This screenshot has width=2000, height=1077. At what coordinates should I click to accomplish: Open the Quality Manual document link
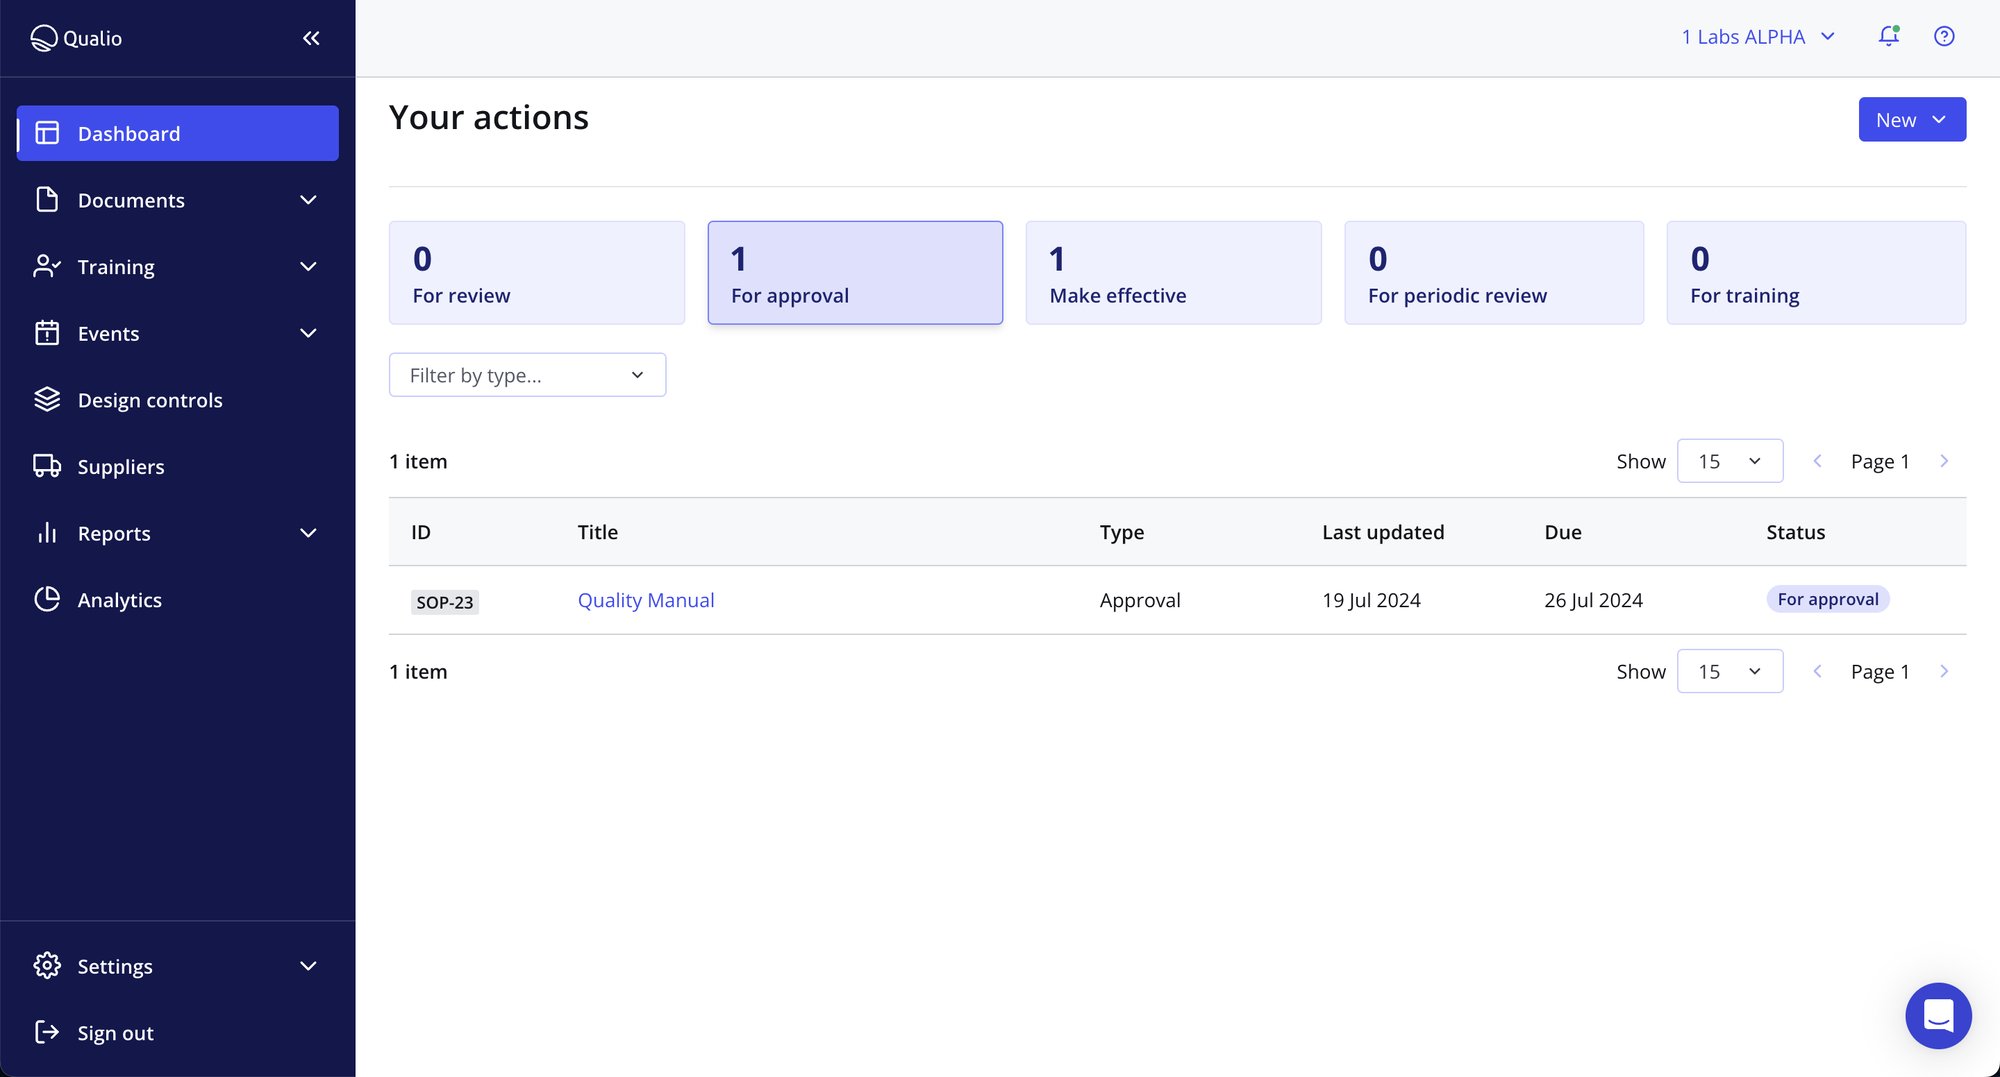point(645,599)
